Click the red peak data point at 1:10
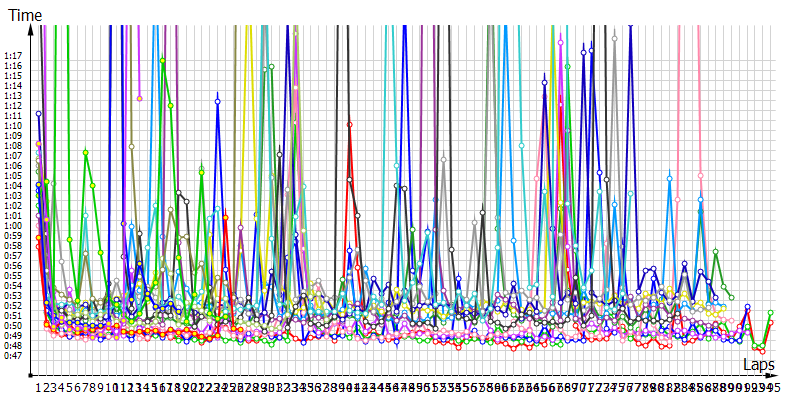The width and height of the screenshot is (800, 400). point(349,124)
